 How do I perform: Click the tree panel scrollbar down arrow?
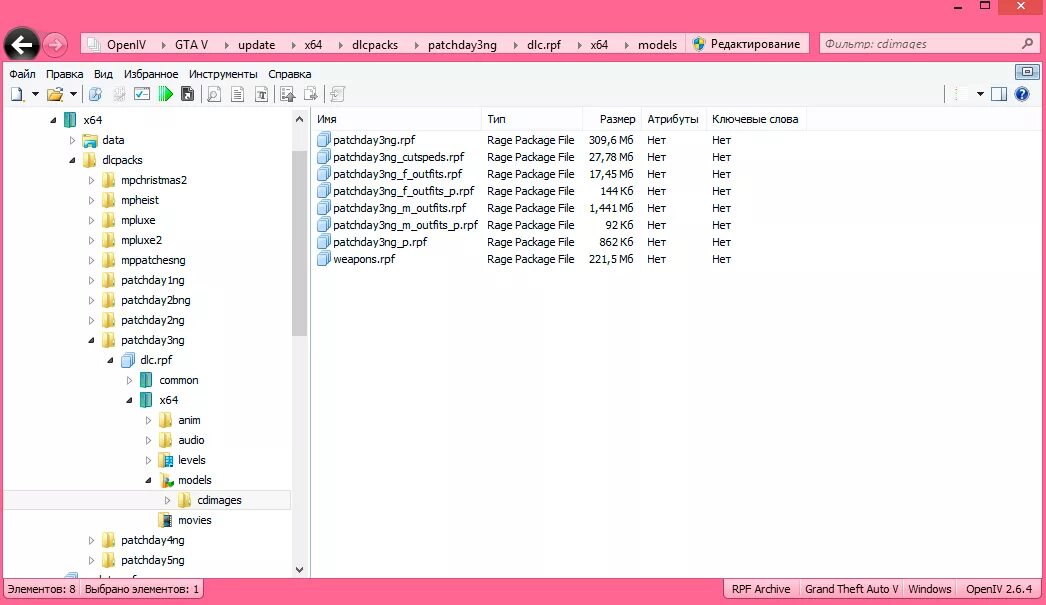tap(300, 570)
